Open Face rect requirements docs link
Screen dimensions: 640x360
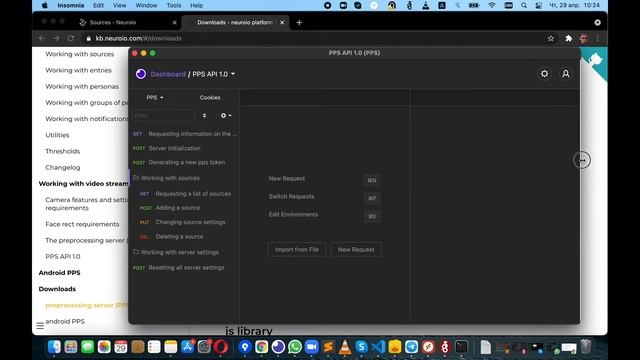[82, 224]
